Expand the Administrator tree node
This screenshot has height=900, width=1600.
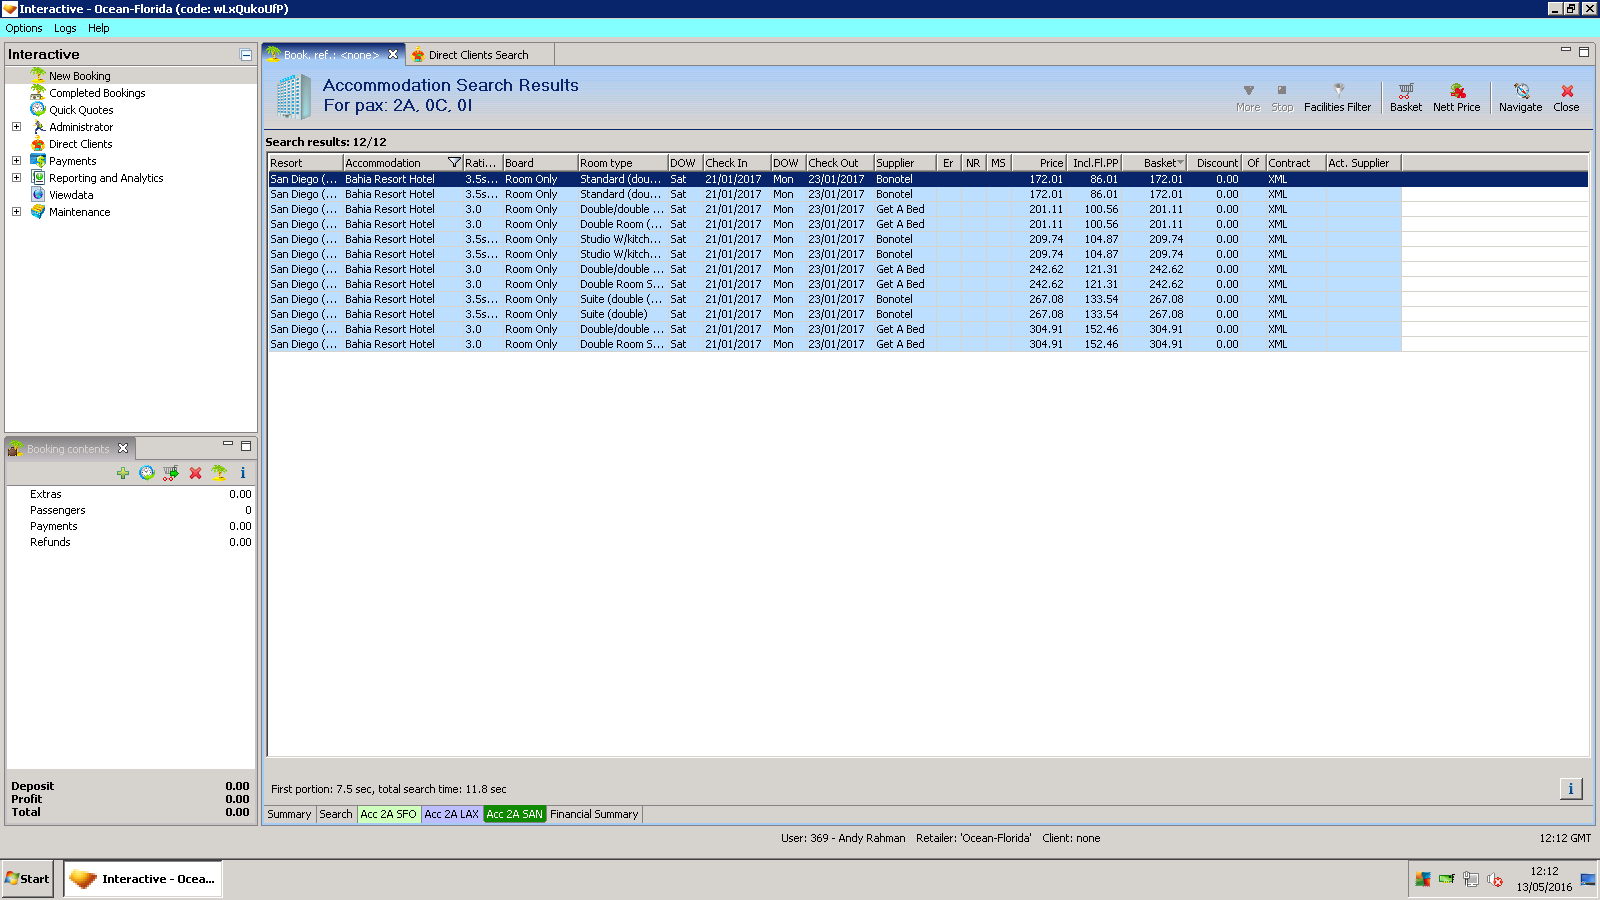point(16,127)
